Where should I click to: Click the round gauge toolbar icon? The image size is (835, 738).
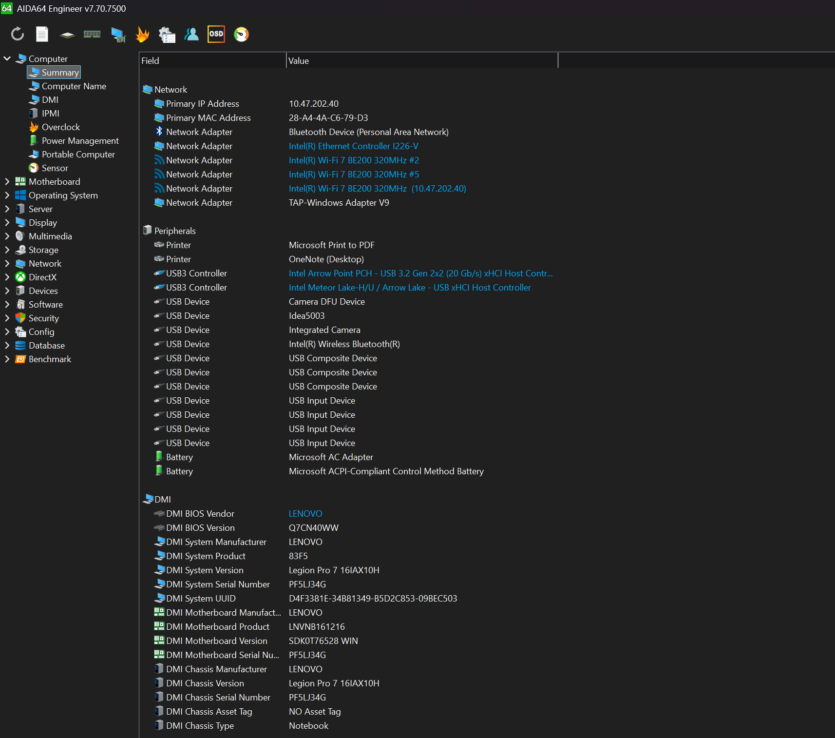click(x=241, y=35)
